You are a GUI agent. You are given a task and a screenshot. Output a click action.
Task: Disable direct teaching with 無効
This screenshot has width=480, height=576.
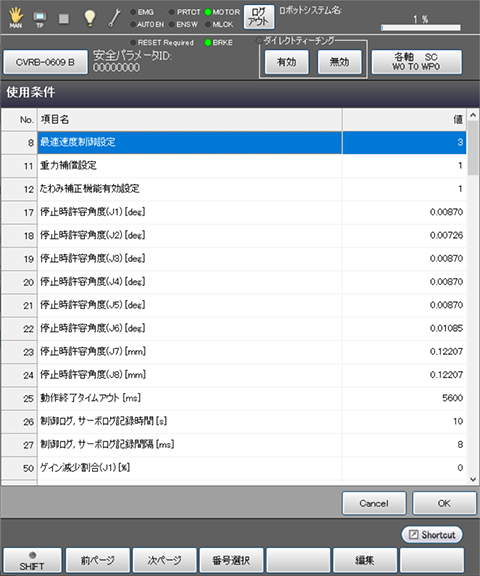[339, 62]
